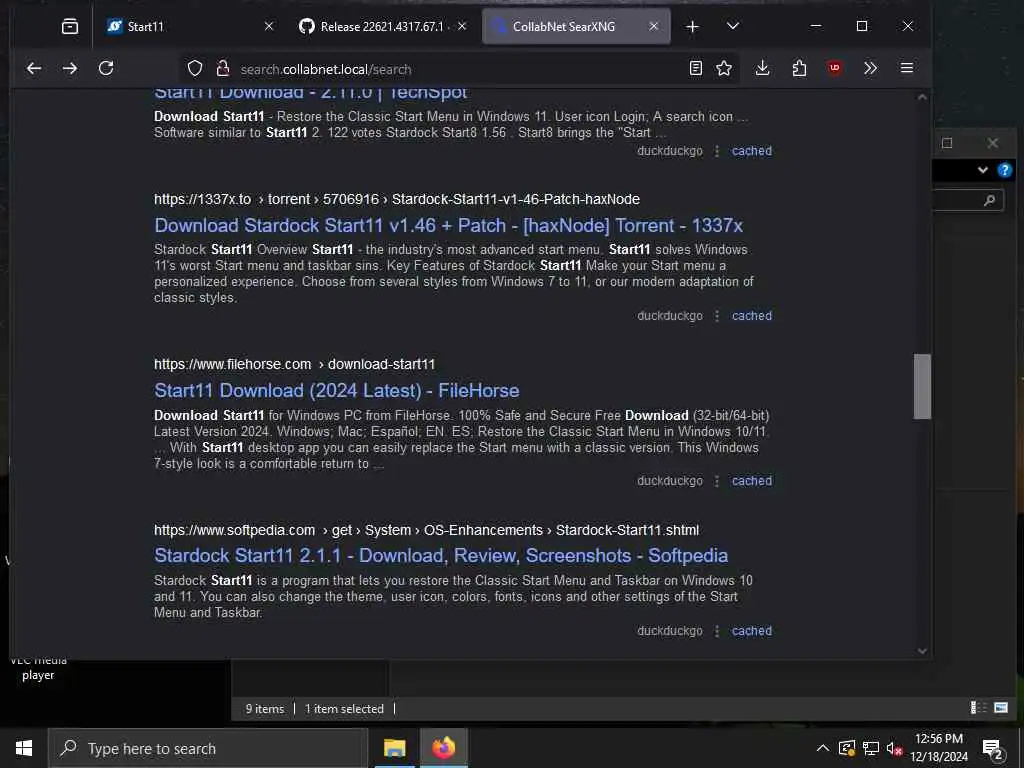This screenshot has height=768, width=1024.
Task: Go back to the previous page
Action: (x=34, y=69)
